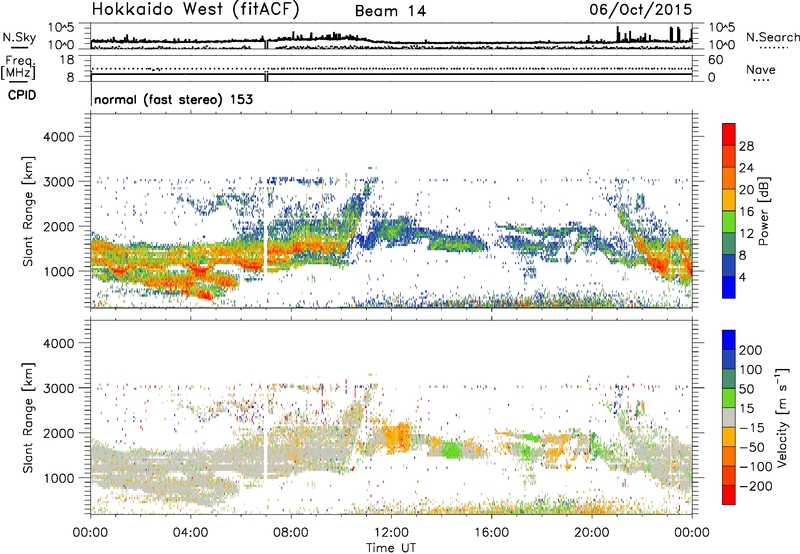
Task: Click the "-15" label on the velocity colorbar
Action: pyautogui.click(x=752, y=428)
